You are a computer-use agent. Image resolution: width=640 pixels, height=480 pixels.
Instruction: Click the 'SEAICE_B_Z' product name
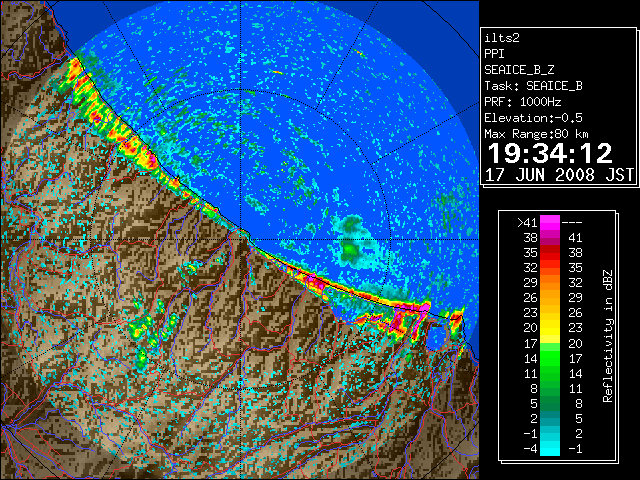[519, 70]
